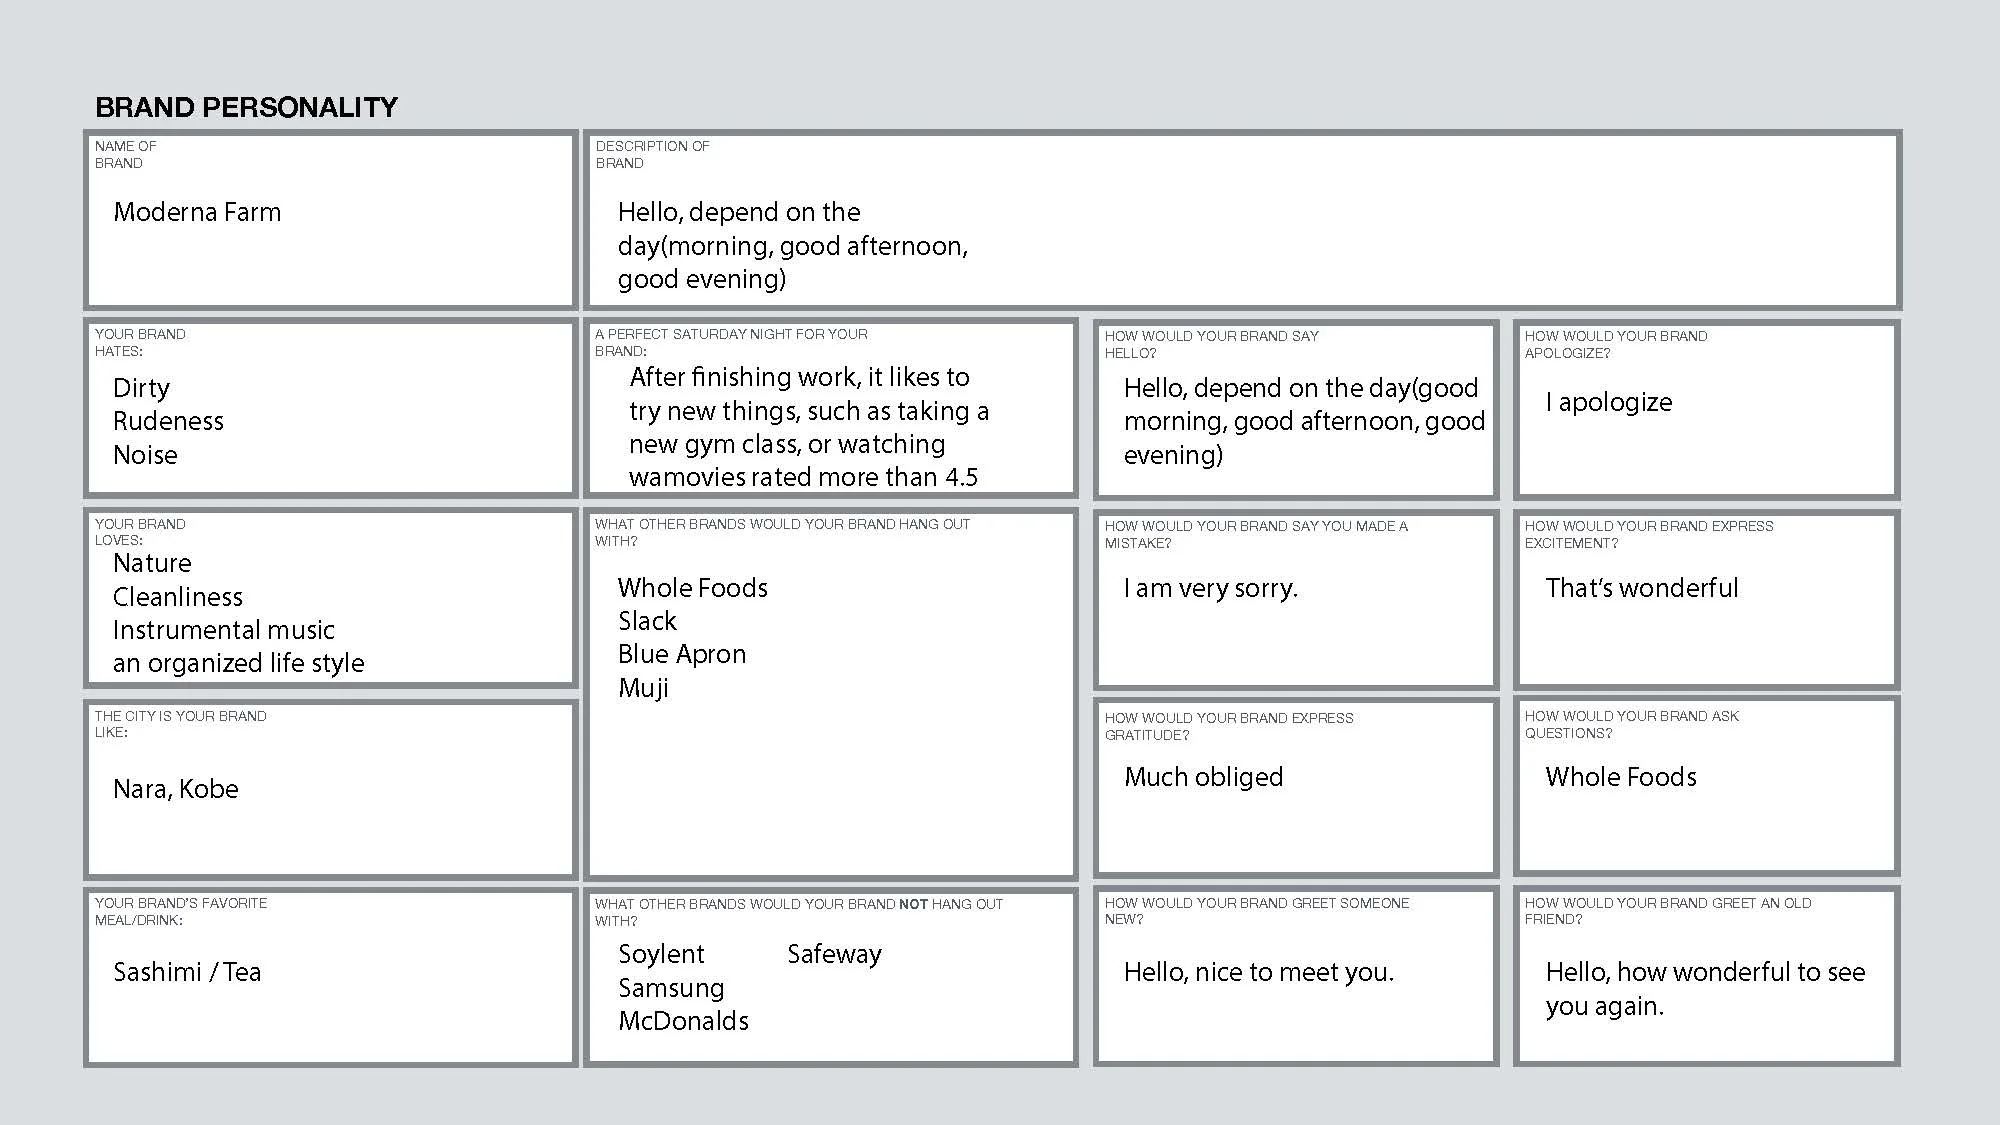Select the 'That's wonderful' text
Screen dimensions: 2000x1125
1642,588
